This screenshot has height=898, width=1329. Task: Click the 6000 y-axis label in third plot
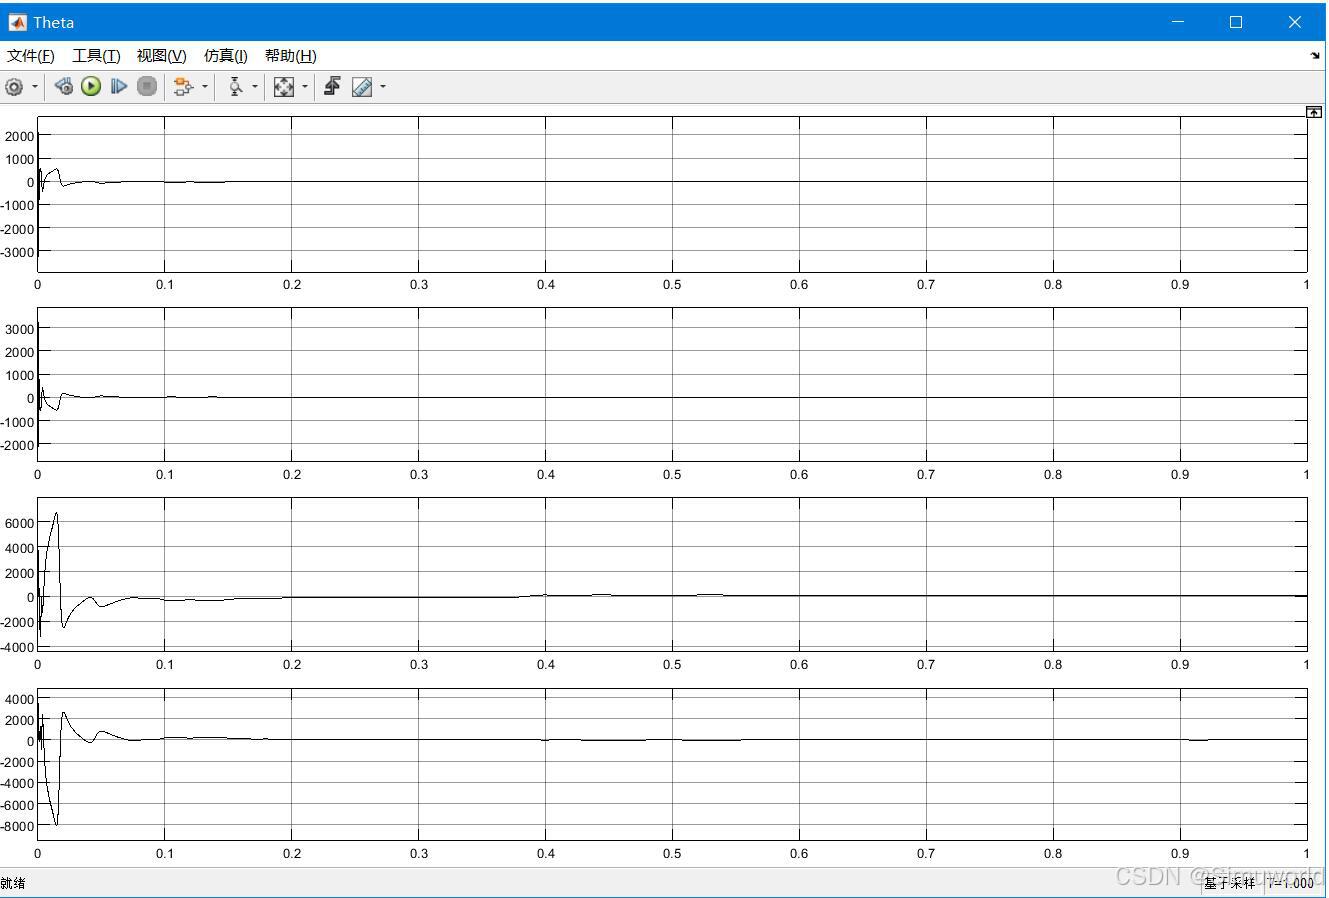[20, 523]
